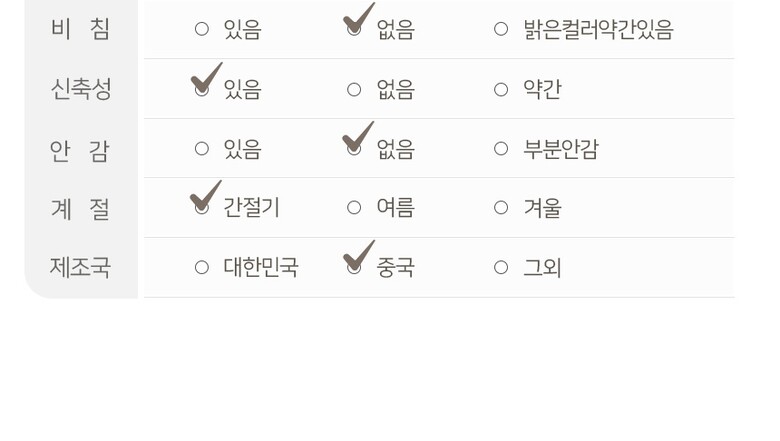Image resolution: width=780 pixels, height=441 pixels.
Task: Select 있음 radio in 안감 row
Action: click(202, 149)
